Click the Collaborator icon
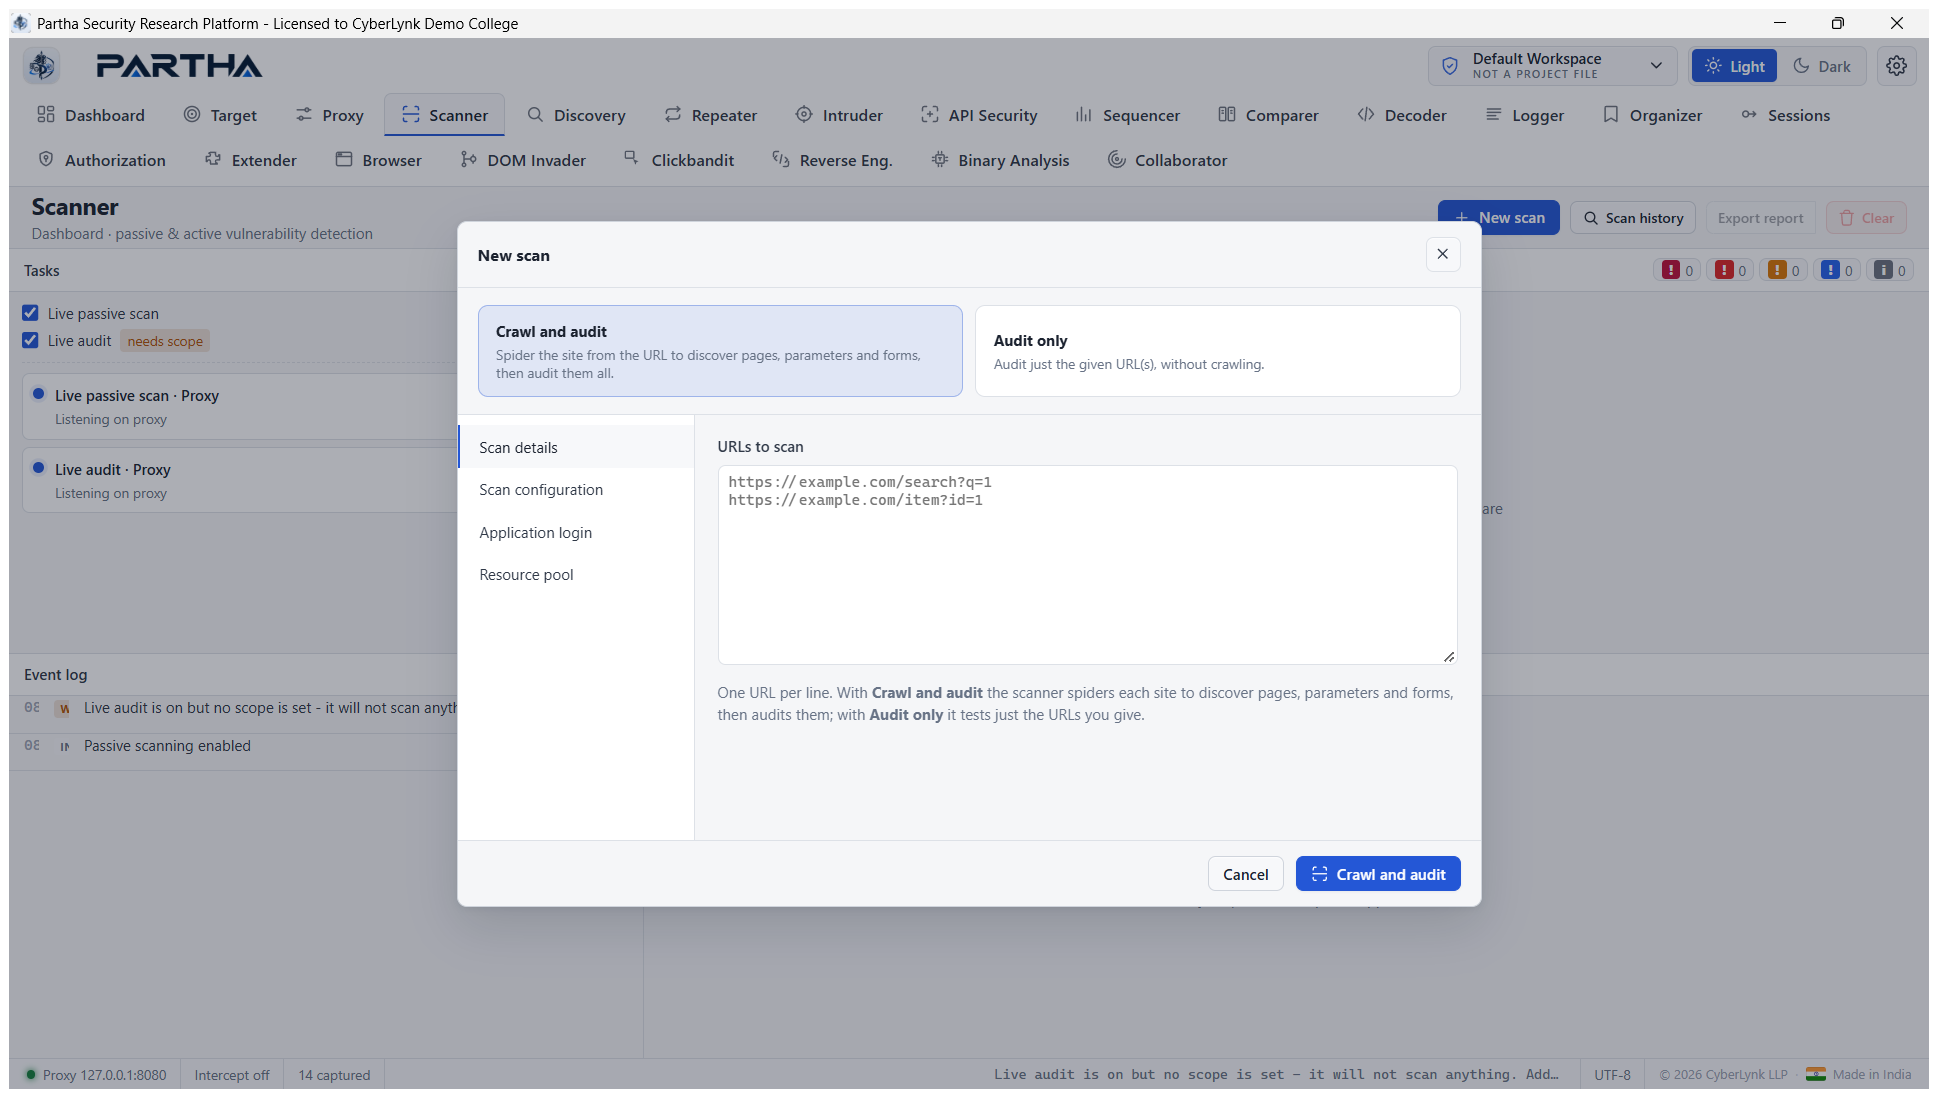The width and height of the screenshot is (1938, 1098). coord(1117,160)
